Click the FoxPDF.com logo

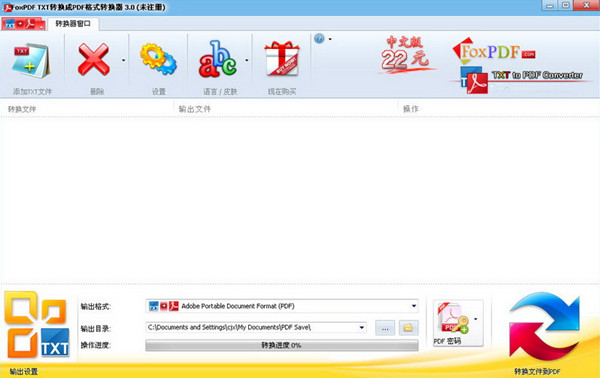(494, 51)
